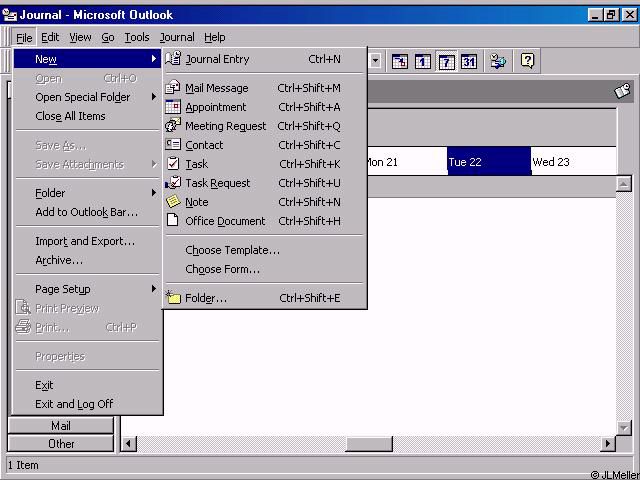Click the horizontal scrollbar thumb

pos(369,444)
